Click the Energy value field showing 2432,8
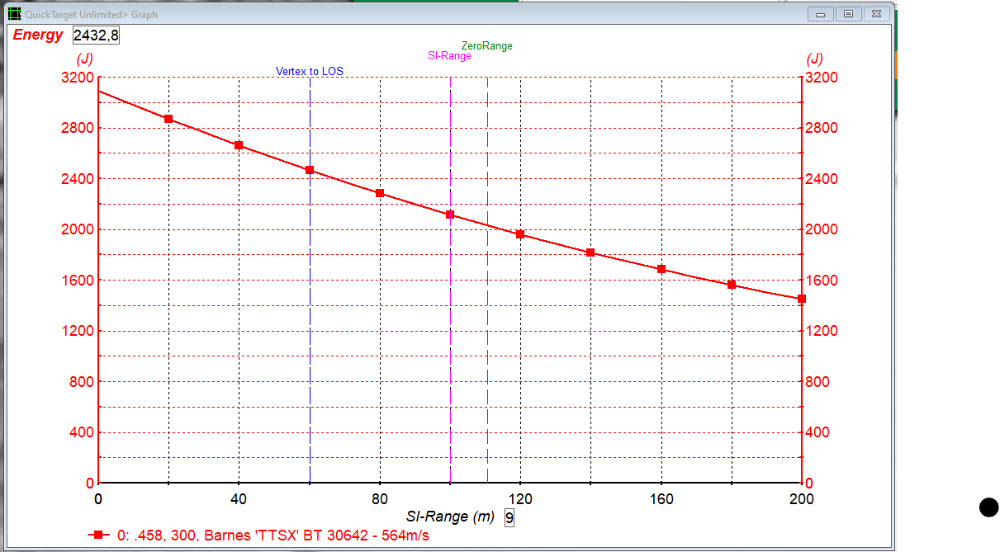Image resolution: width=1000 pixels, height=552 pixels. point(96,35)
